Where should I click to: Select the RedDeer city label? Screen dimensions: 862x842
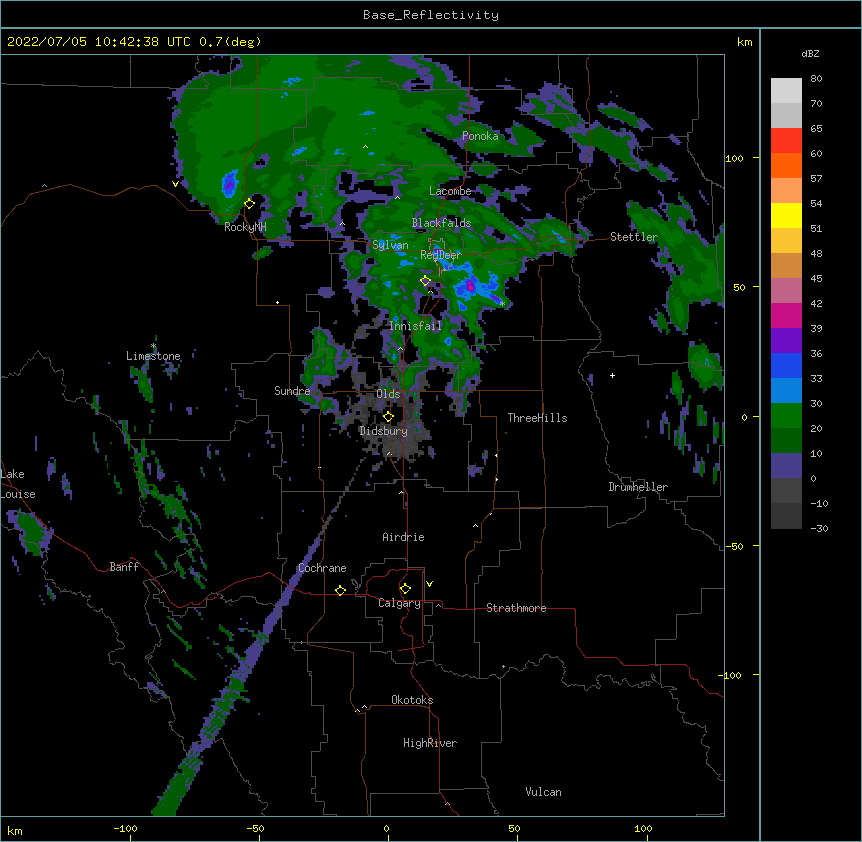tap(441, 255)
